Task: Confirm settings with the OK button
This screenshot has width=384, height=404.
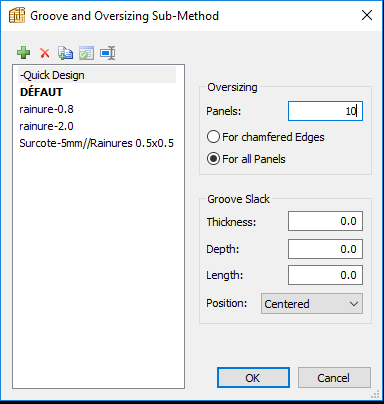Action: point(253,378)
